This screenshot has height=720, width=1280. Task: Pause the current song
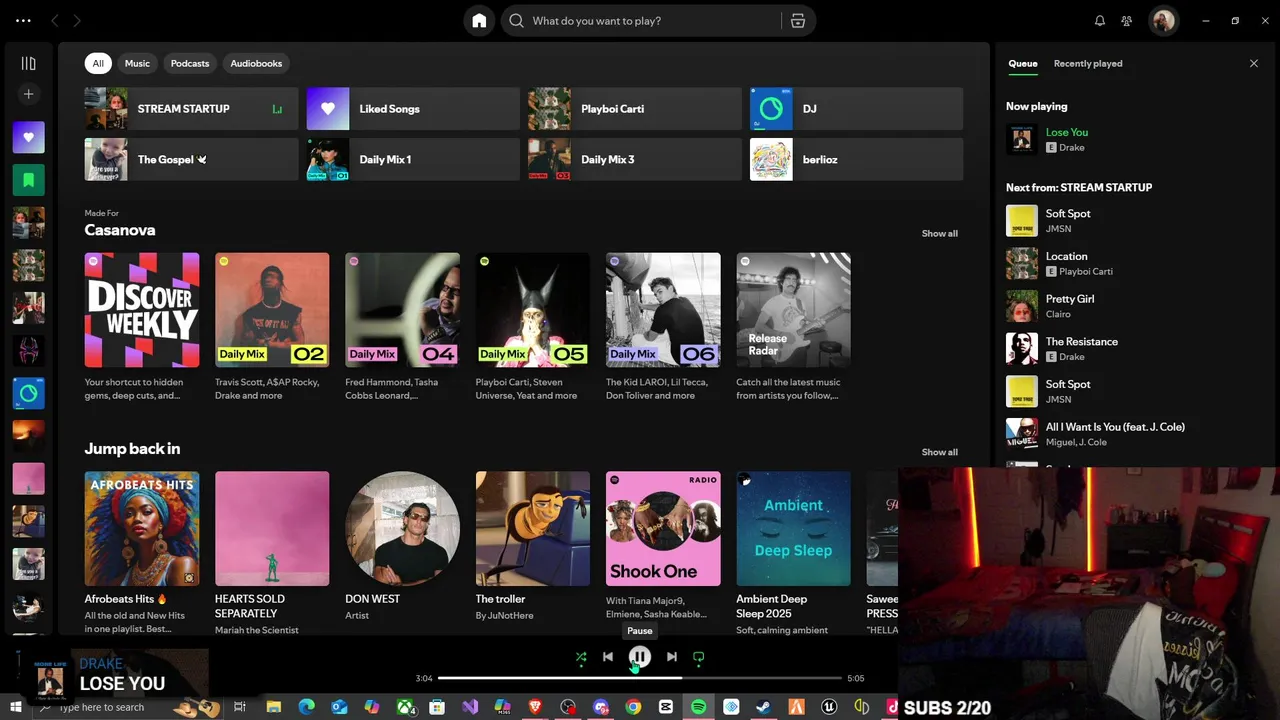click(x=639, y=657)
